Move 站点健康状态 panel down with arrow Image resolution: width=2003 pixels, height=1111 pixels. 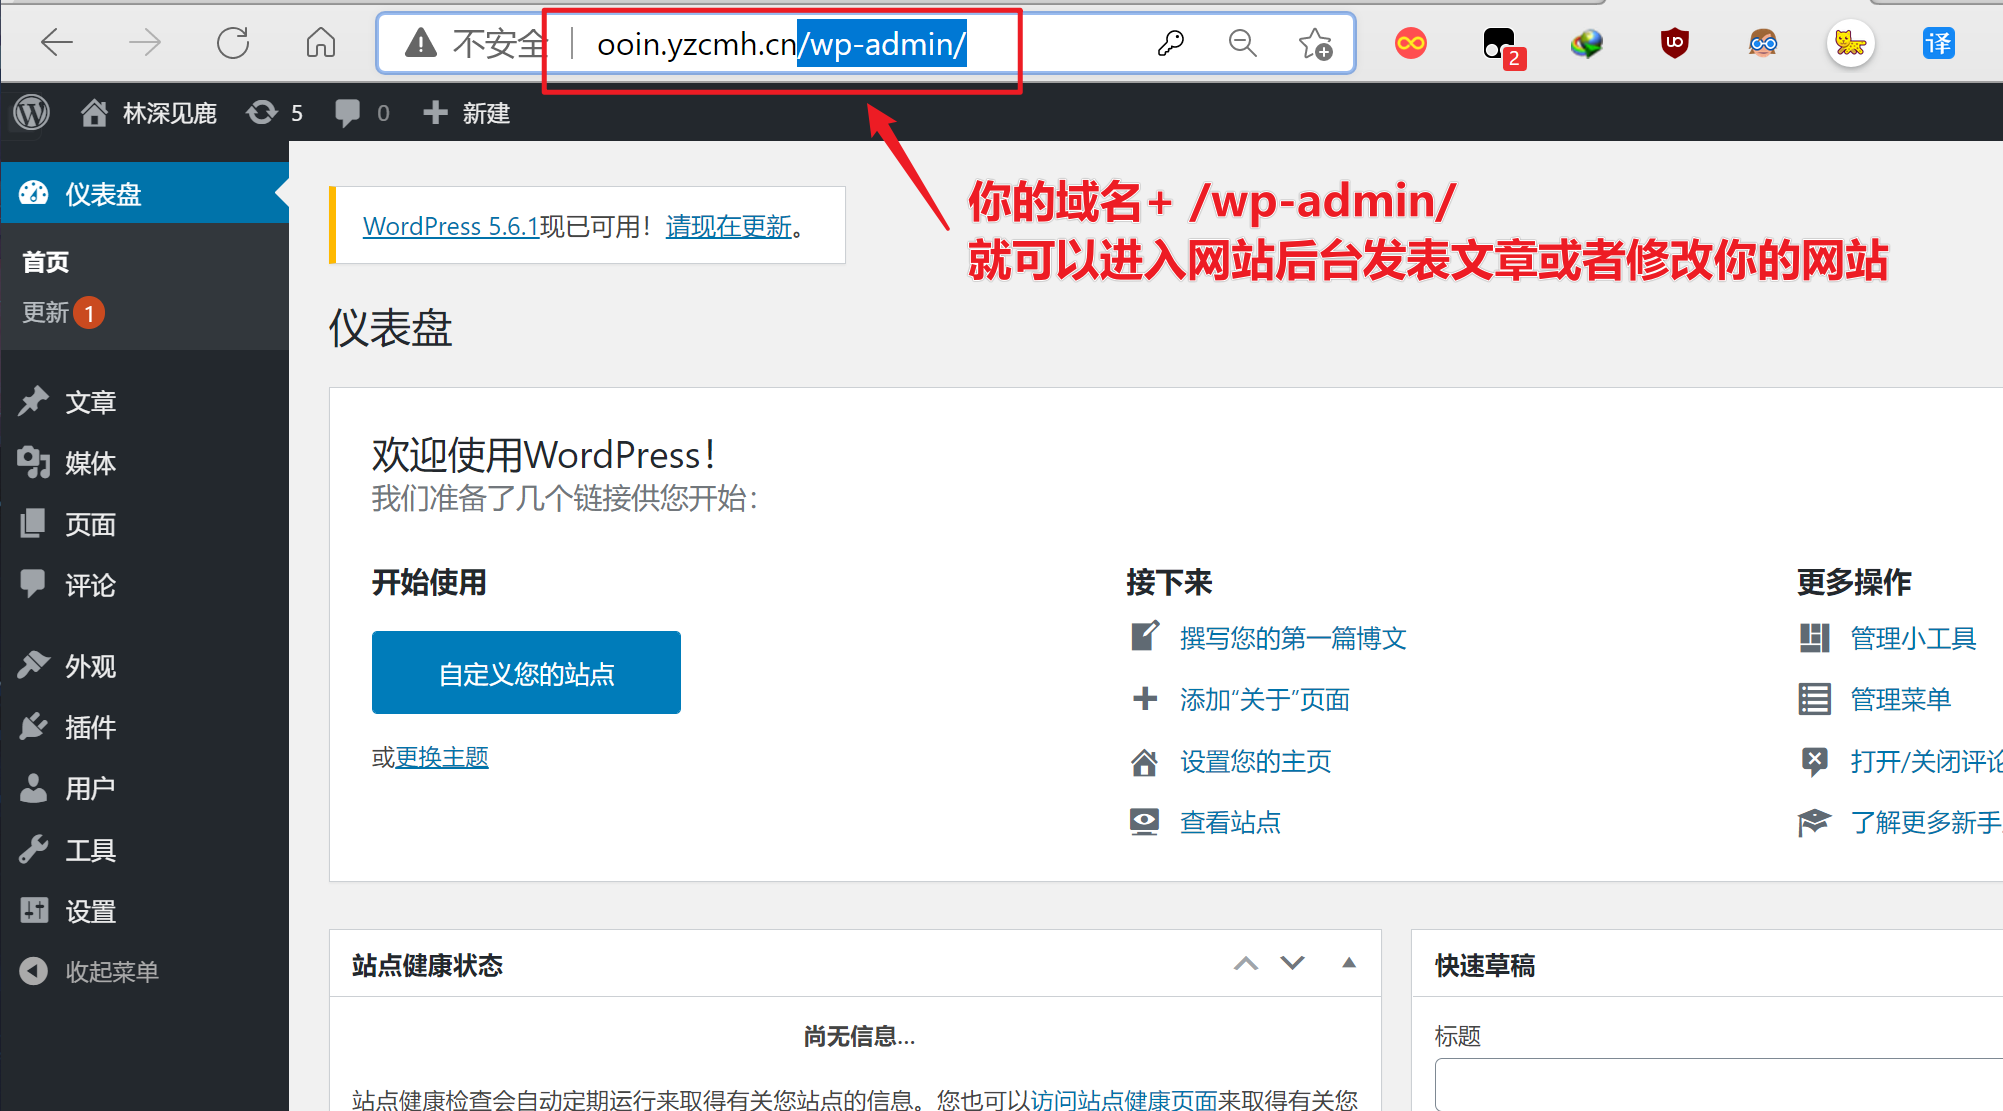point(1293,963)
